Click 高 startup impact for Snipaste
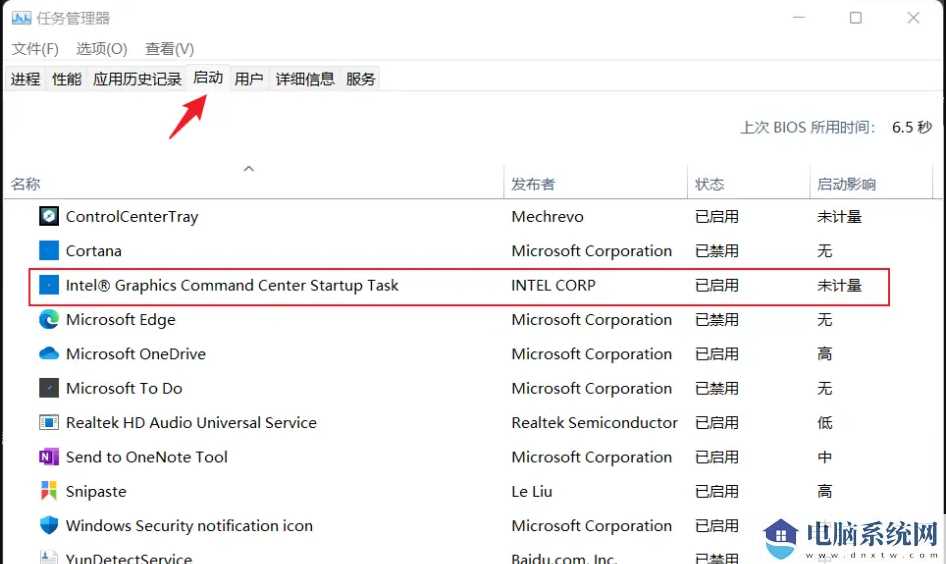 point(825,492)
